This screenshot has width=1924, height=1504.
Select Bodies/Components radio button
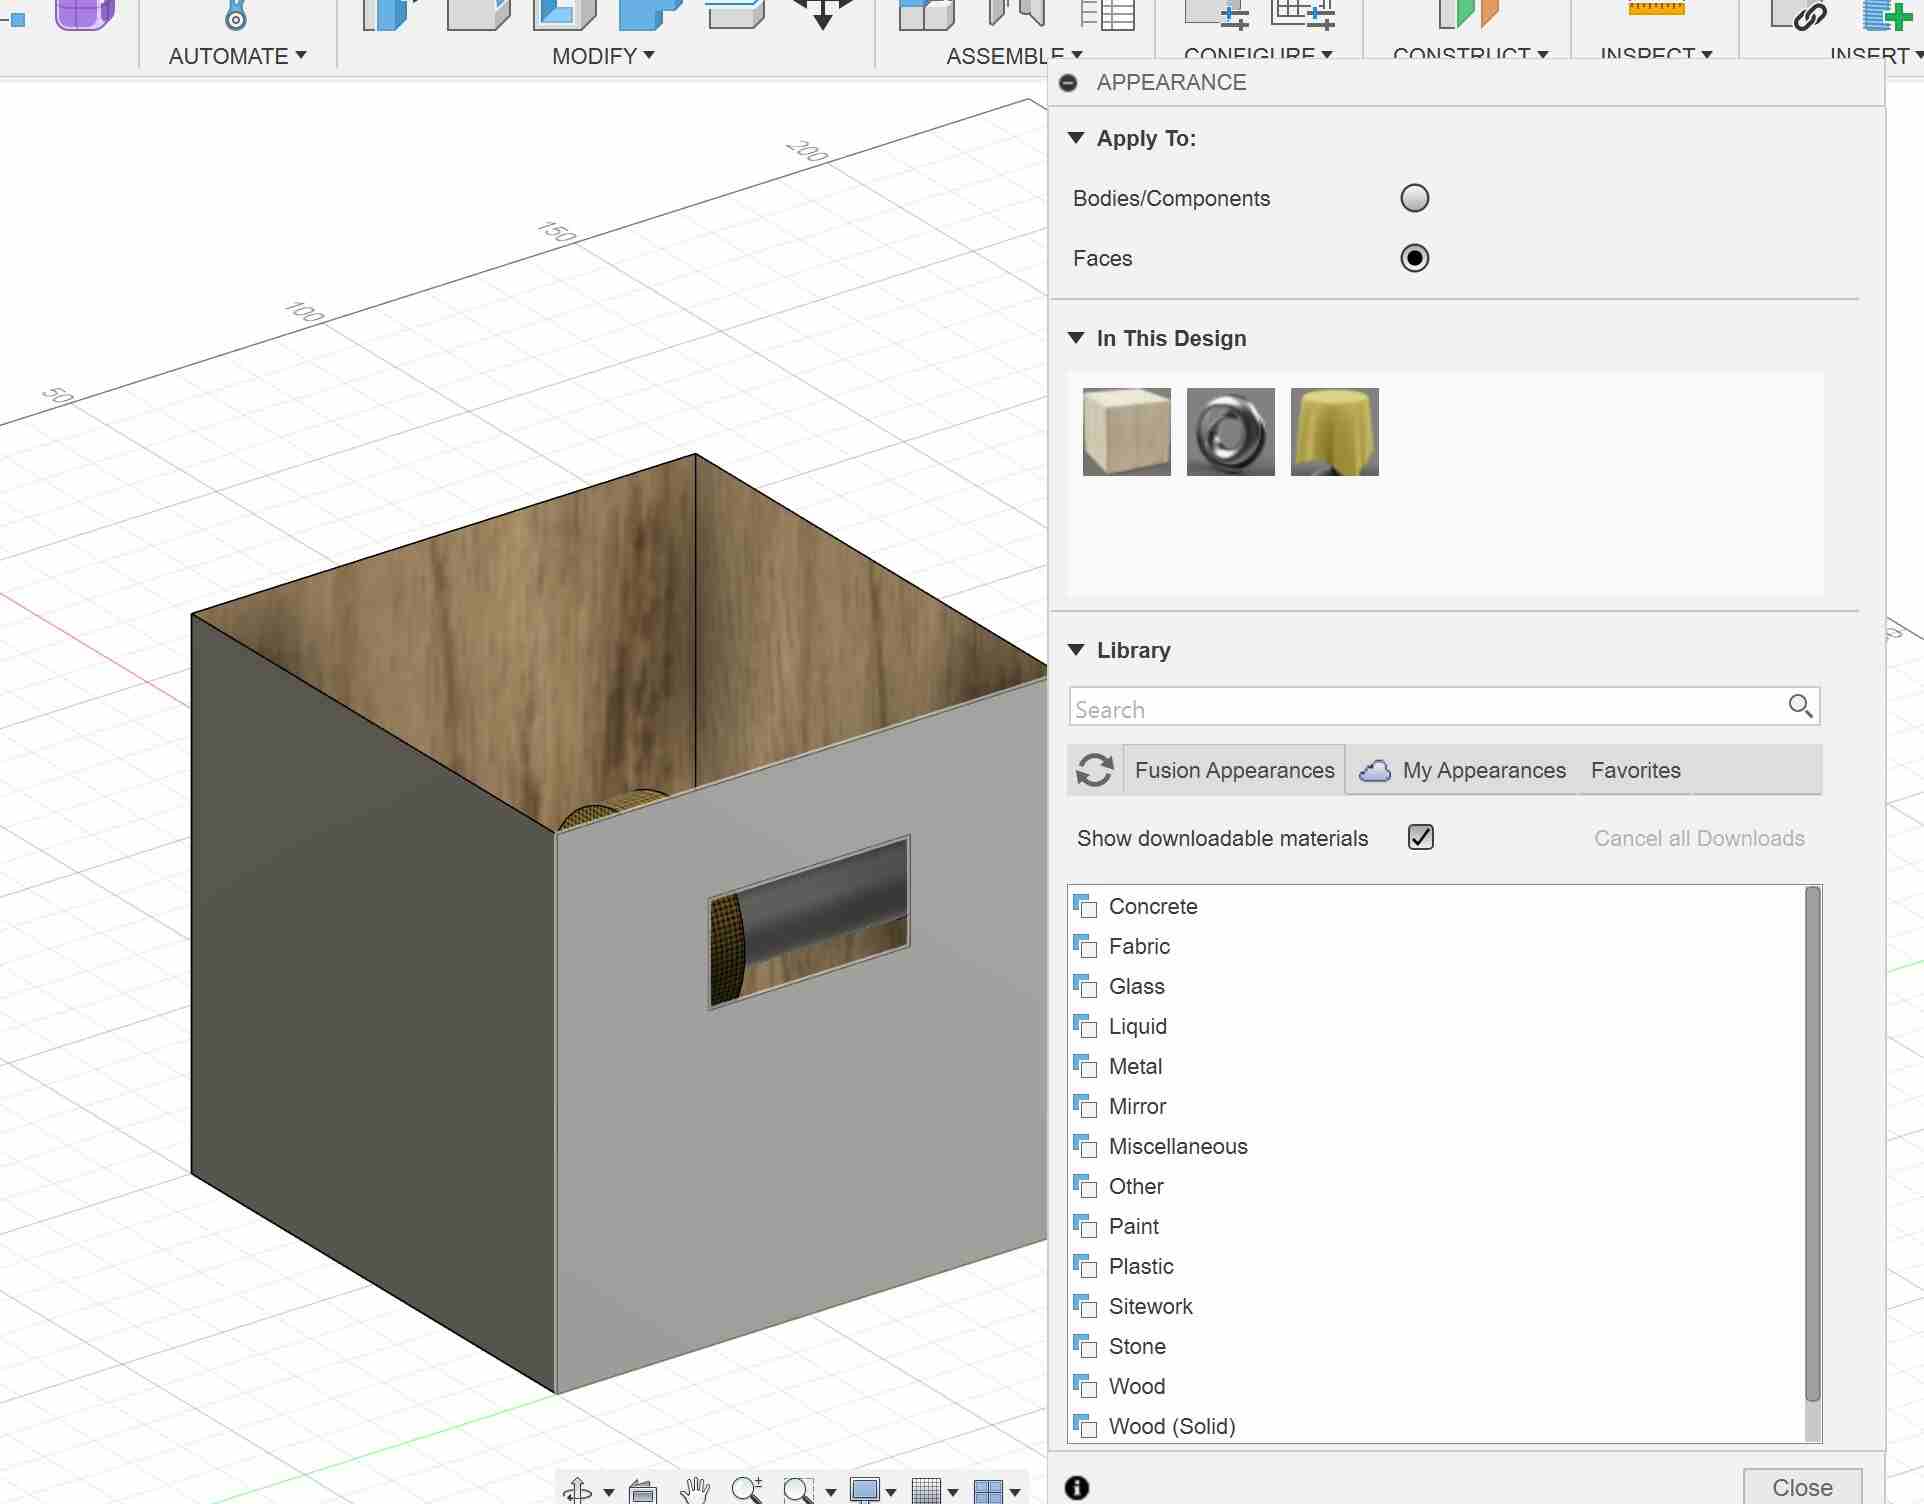coord(1413,197)
